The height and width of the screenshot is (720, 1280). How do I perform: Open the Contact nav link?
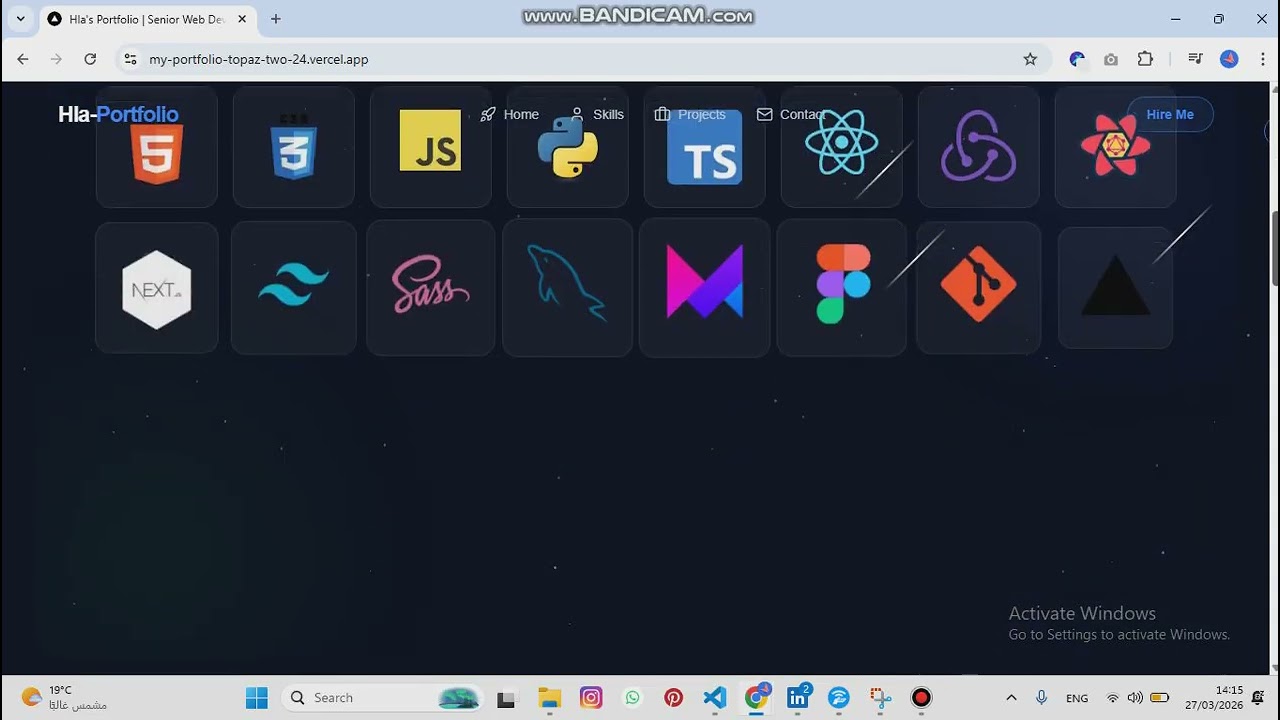(791, 114)
